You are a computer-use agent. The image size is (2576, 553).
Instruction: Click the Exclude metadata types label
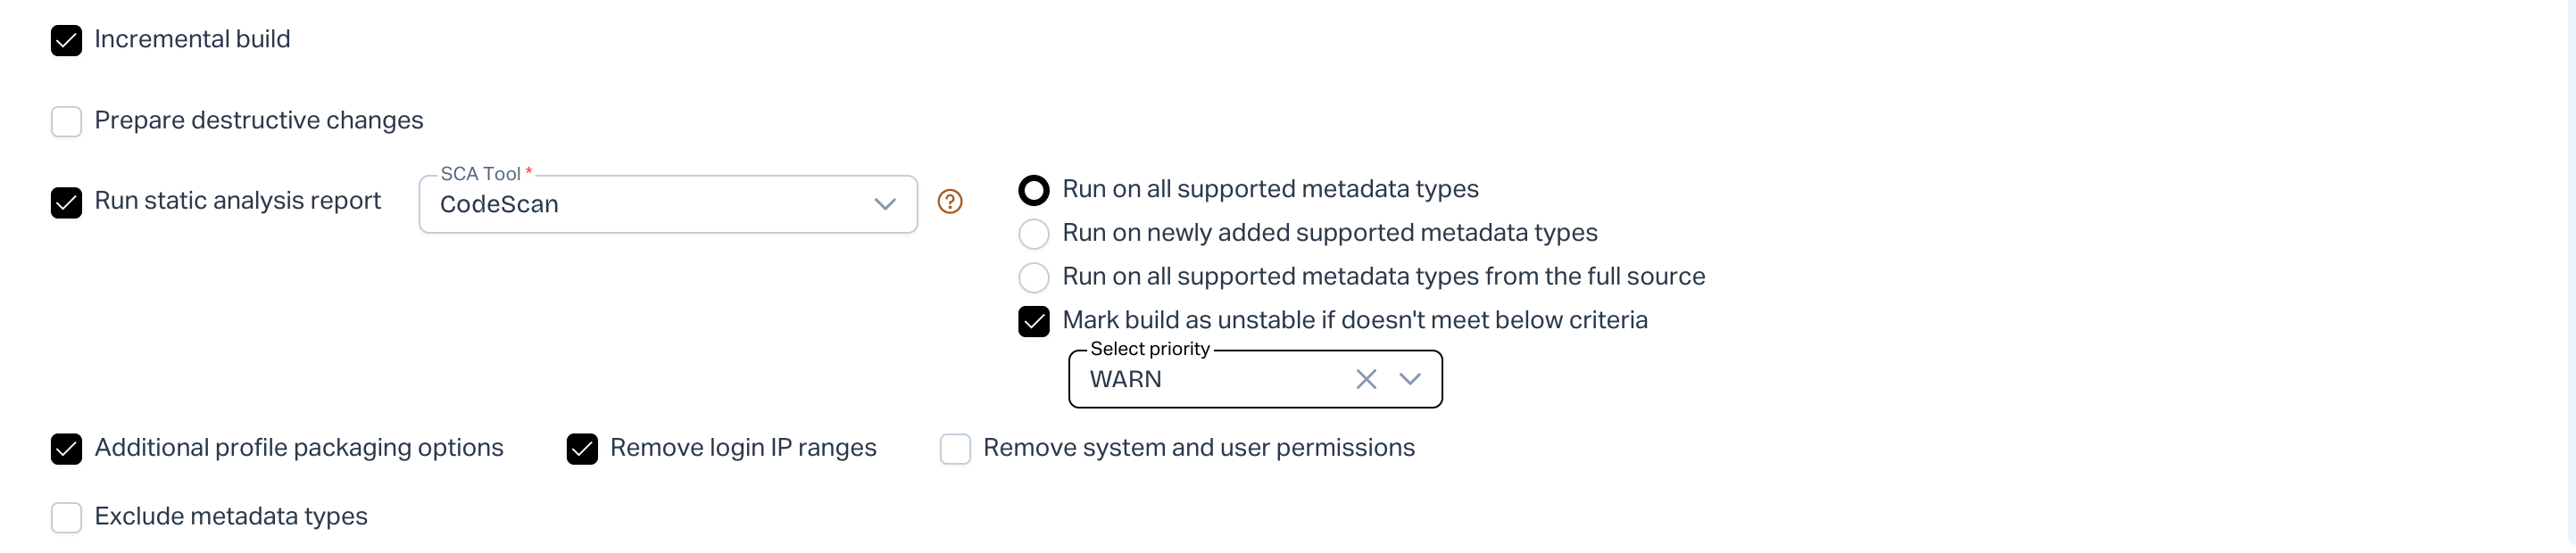point(231,516)
